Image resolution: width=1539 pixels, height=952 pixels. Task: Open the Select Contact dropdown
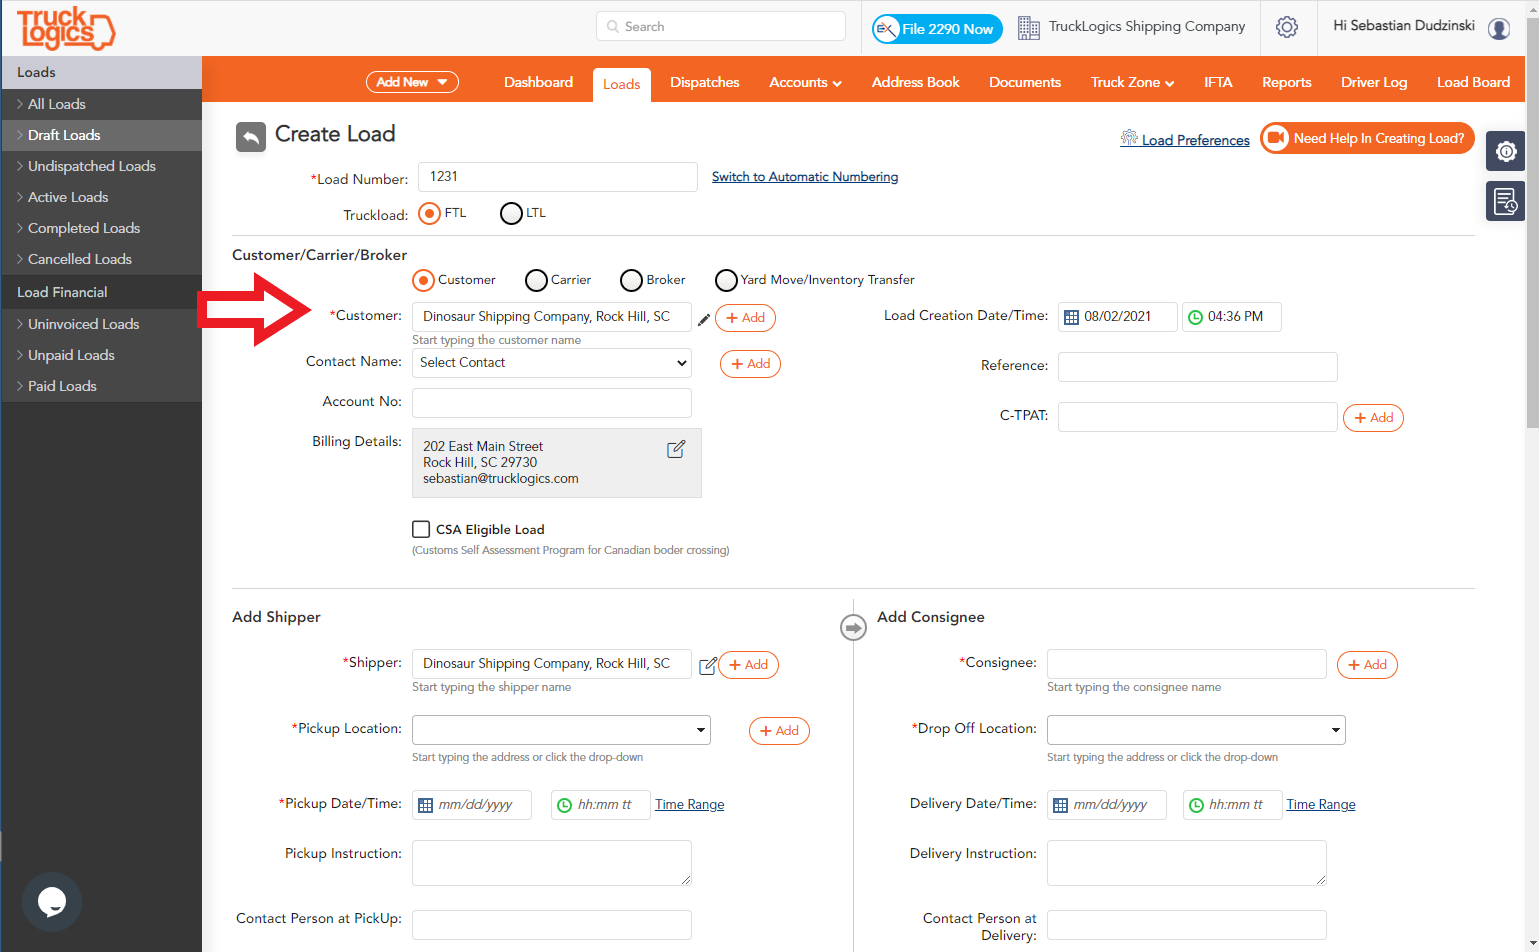coord(552,363)
